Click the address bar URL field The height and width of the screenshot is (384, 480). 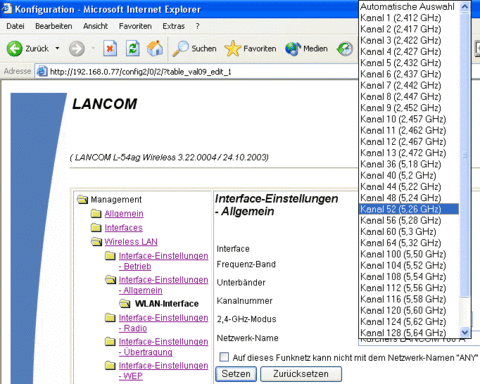(197, 72)
